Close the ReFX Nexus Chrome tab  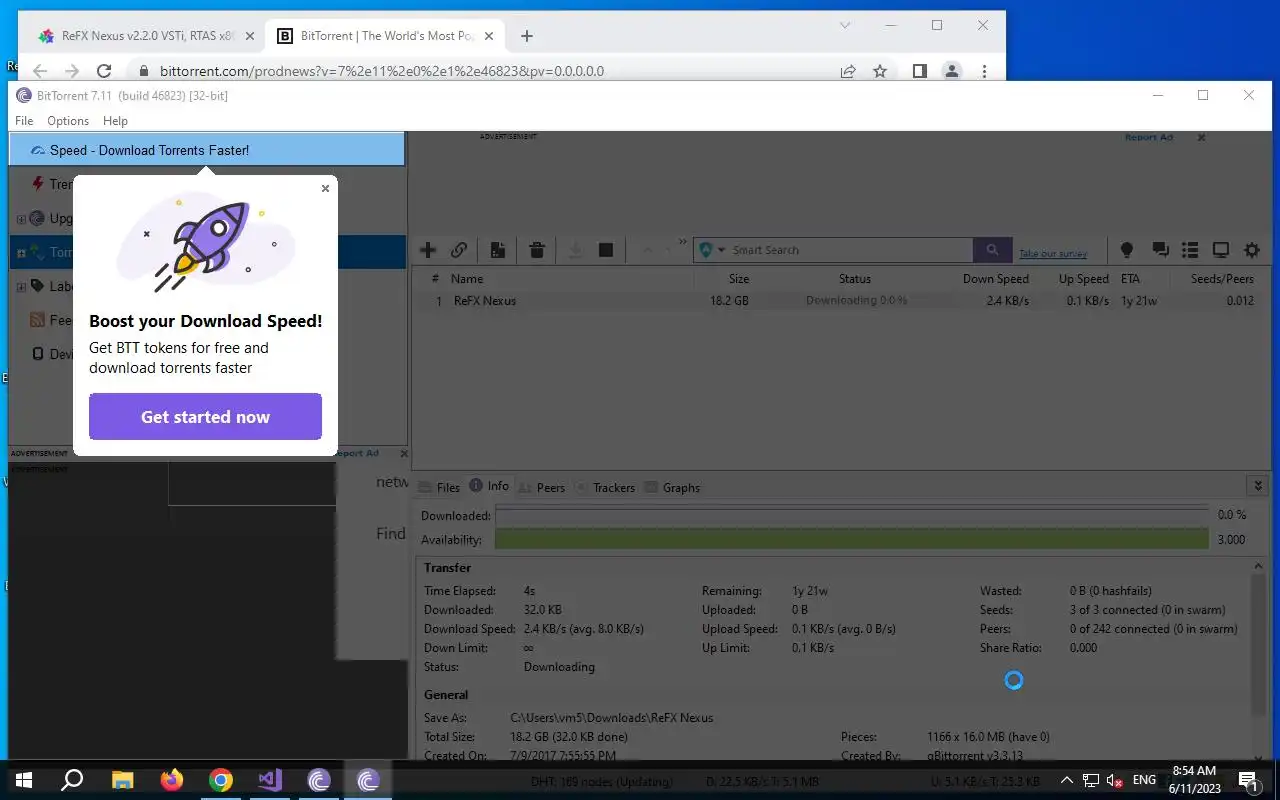point(250,36)
